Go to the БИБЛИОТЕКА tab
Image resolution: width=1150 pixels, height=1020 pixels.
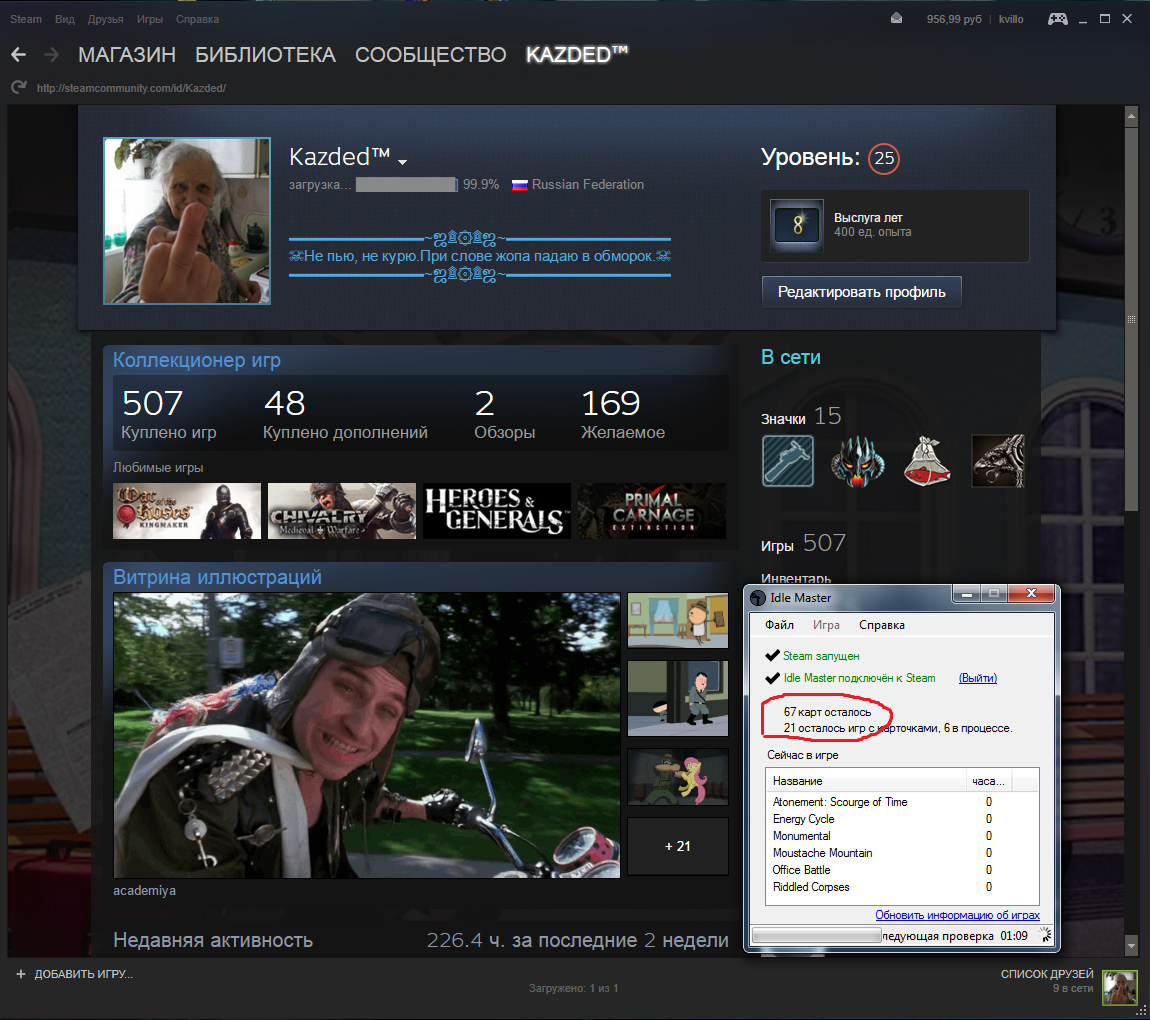[265, 55]
